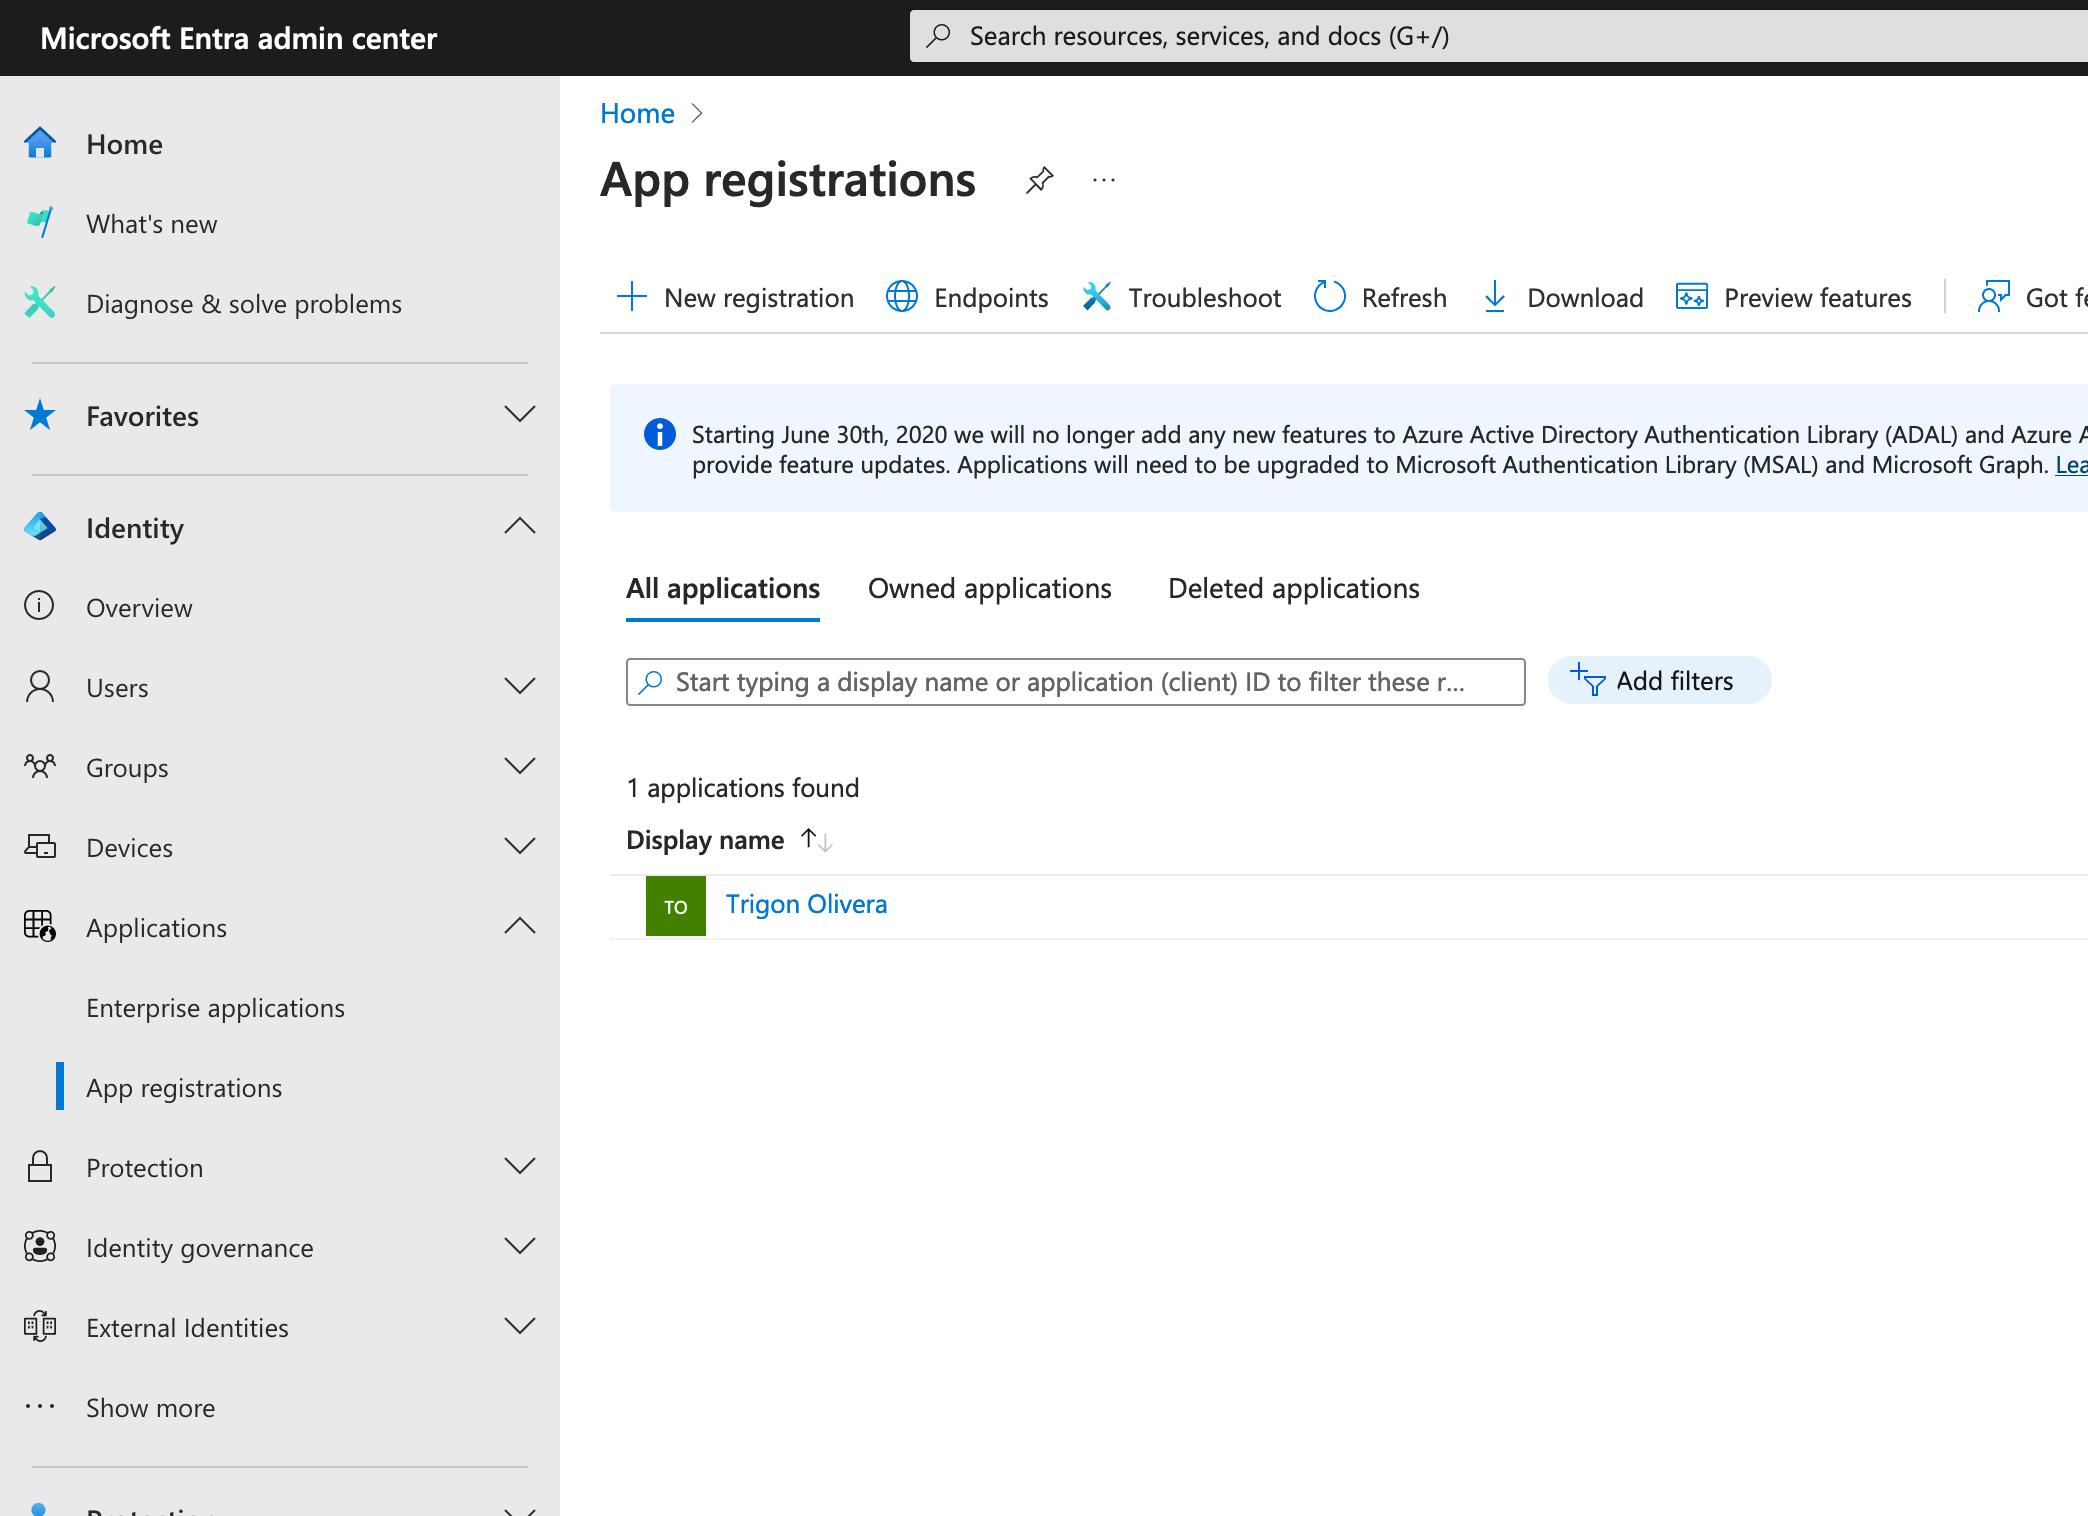The image size is (2088, 1516).
Task: Click the Identity diamond icon
Action: tap(40, 526)
